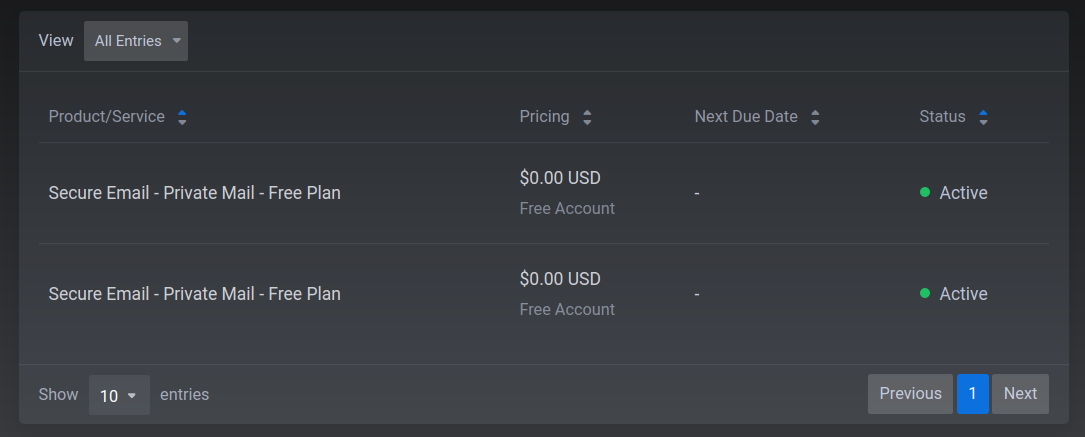Click the Status column sort arrows icon

pos(983,118)
